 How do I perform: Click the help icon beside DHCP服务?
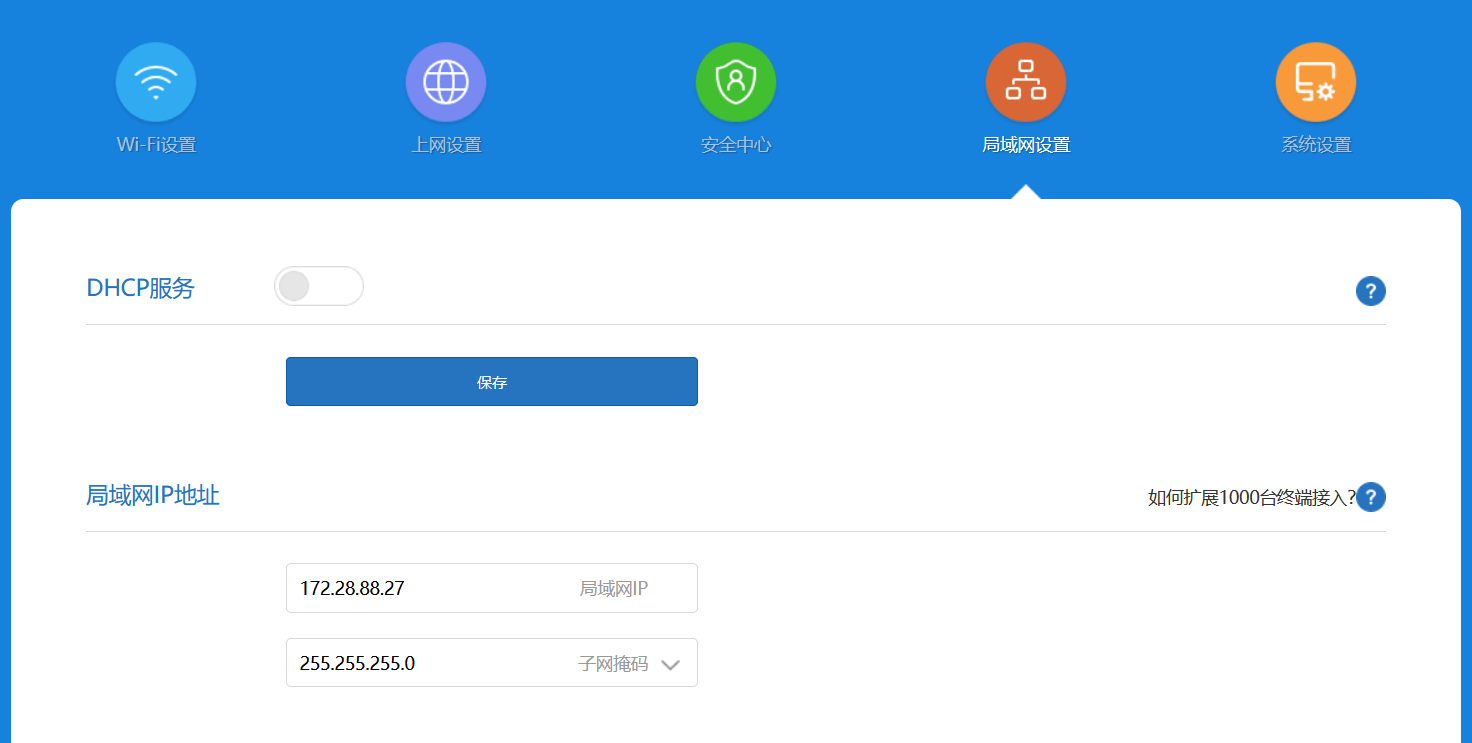(x=1370, y=291)
